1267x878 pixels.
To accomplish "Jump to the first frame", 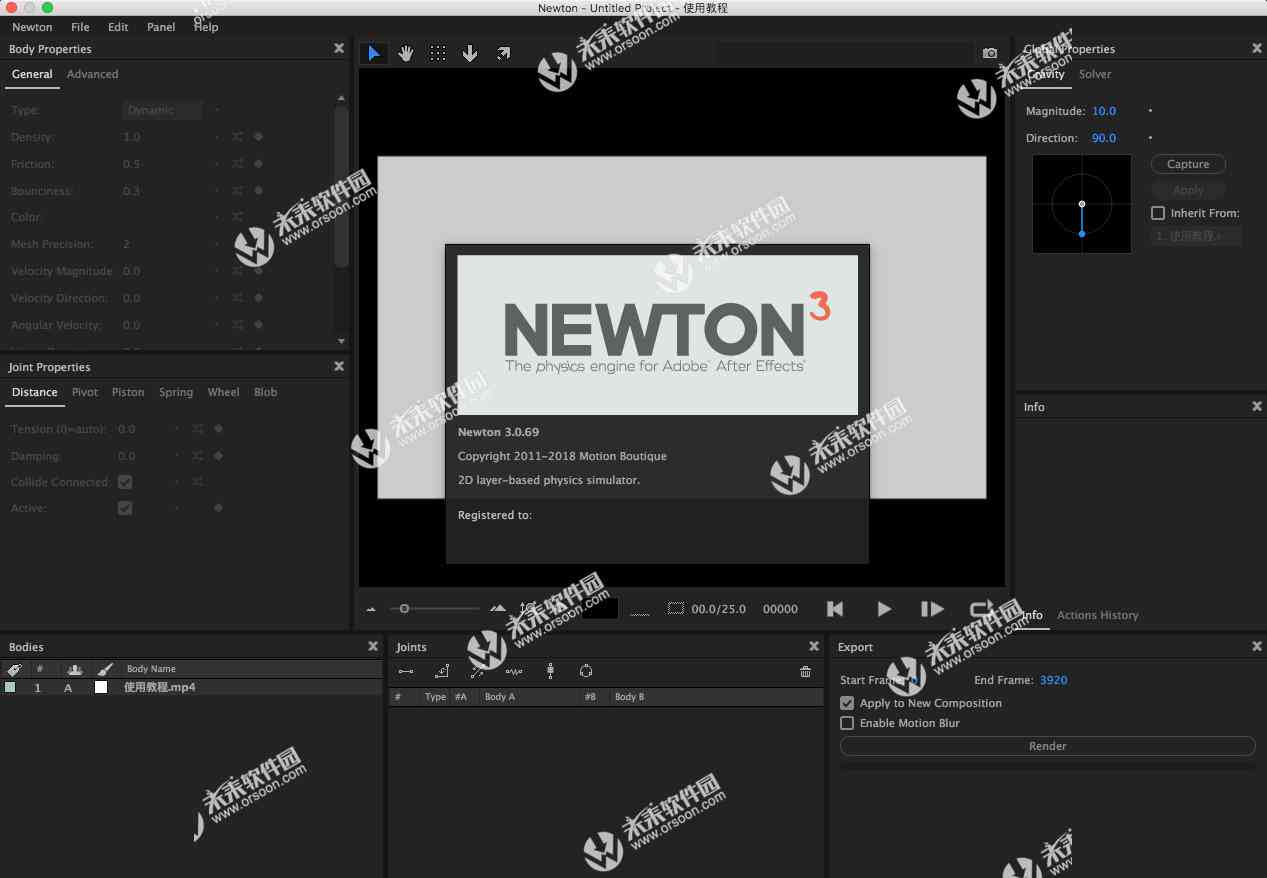I will [835, 609].
